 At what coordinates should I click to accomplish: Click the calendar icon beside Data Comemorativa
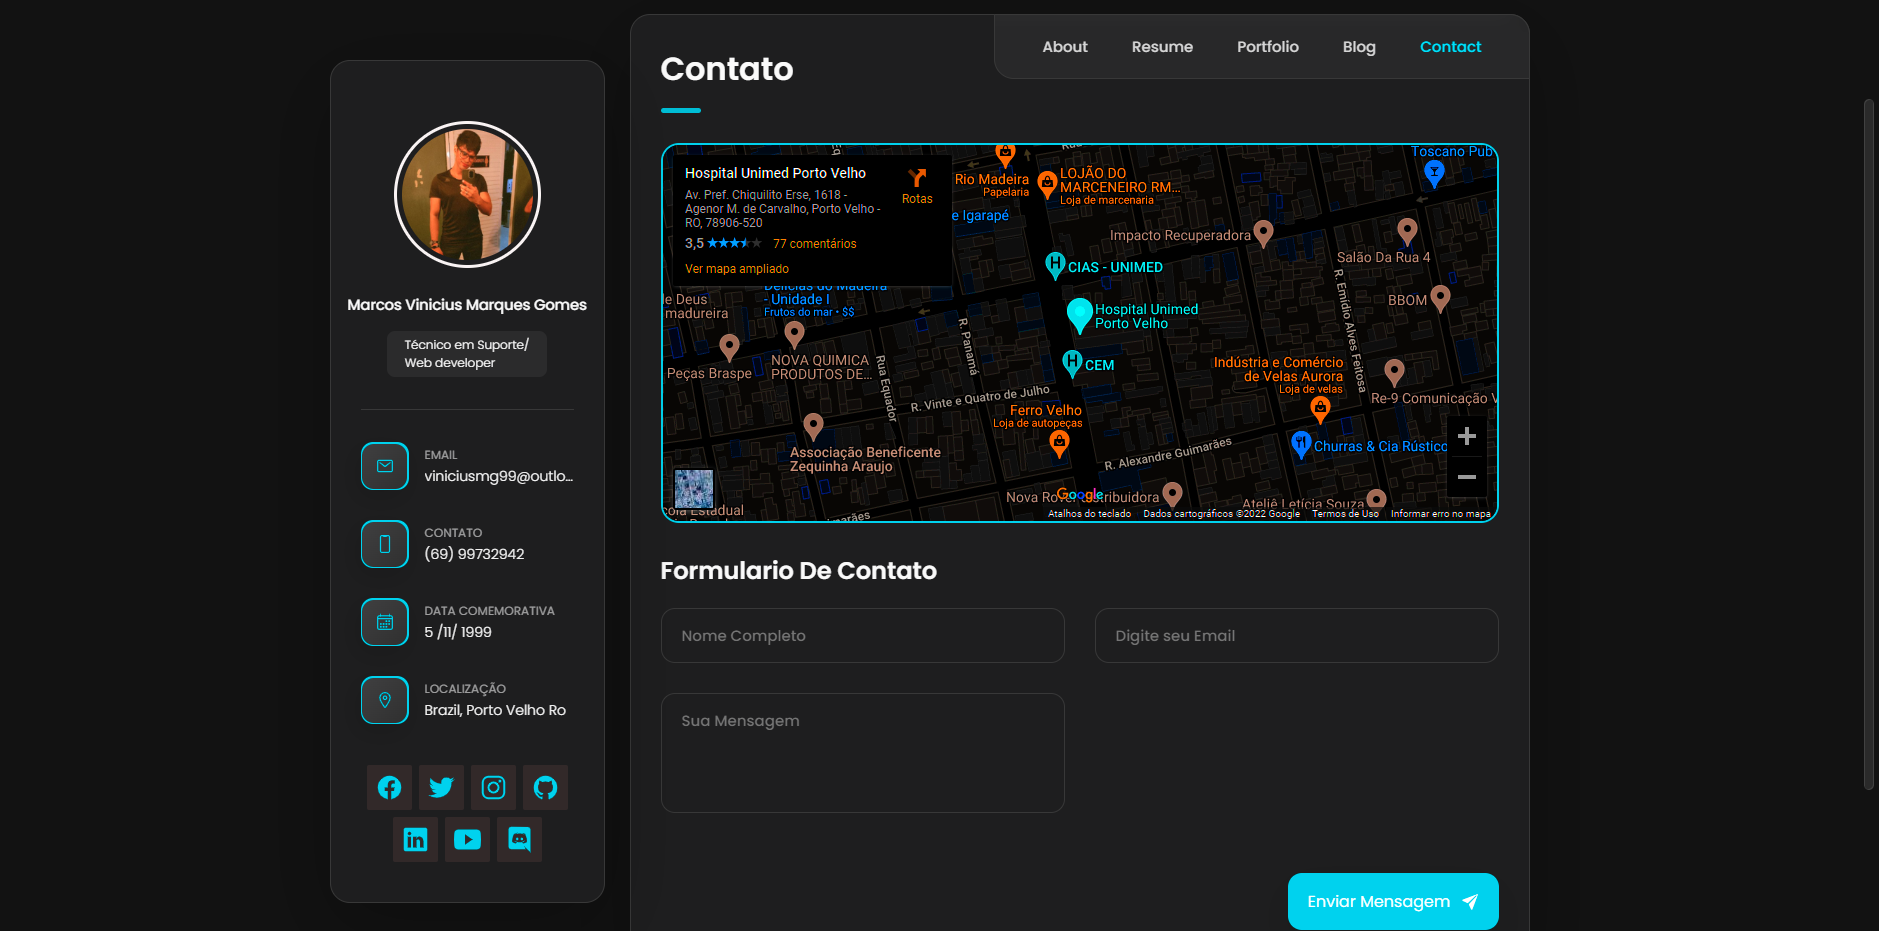click(x=385, y=622)
